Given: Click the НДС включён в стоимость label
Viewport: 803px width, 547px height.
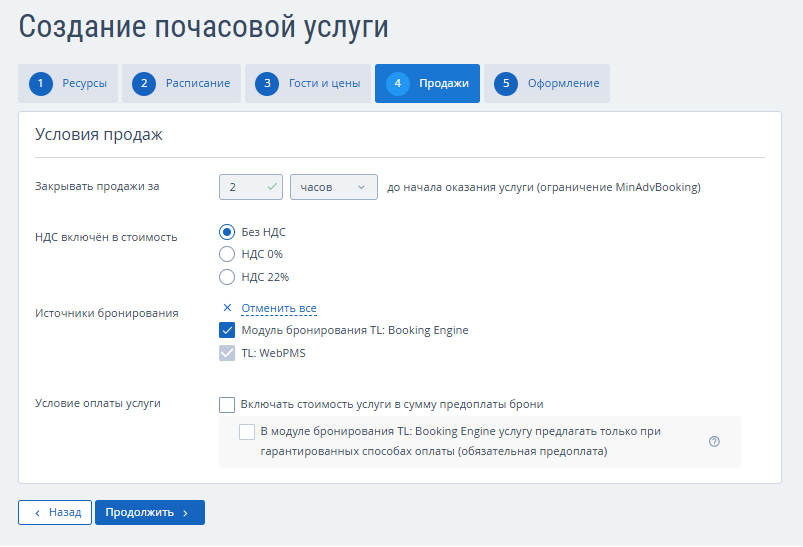Looking at the screenshot, I should coord(106,237).
